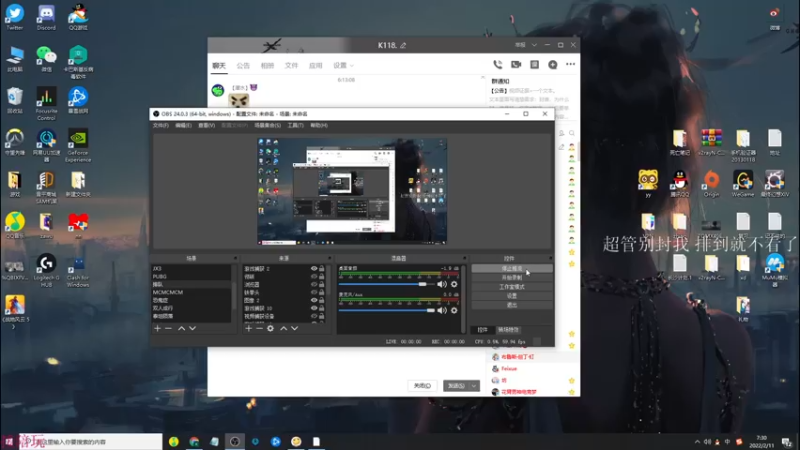Viewport: 800px width, 450px height.
Task: Mute the desktop audio speaker icon
Action: coord(442,284)
